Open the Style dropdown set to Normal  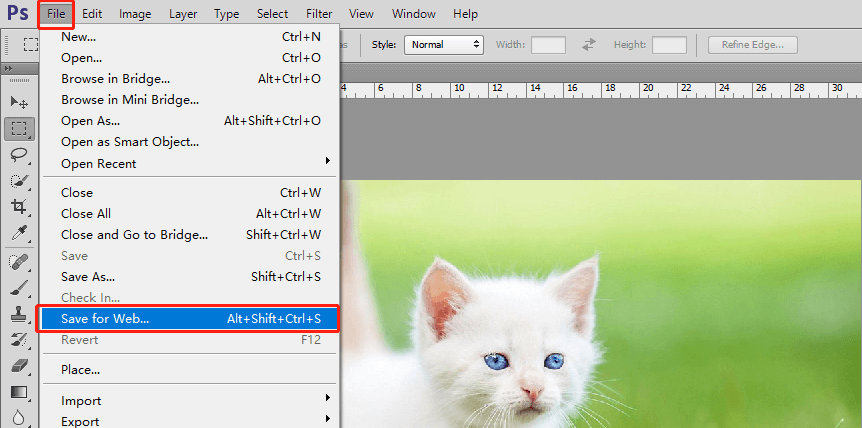443,45
